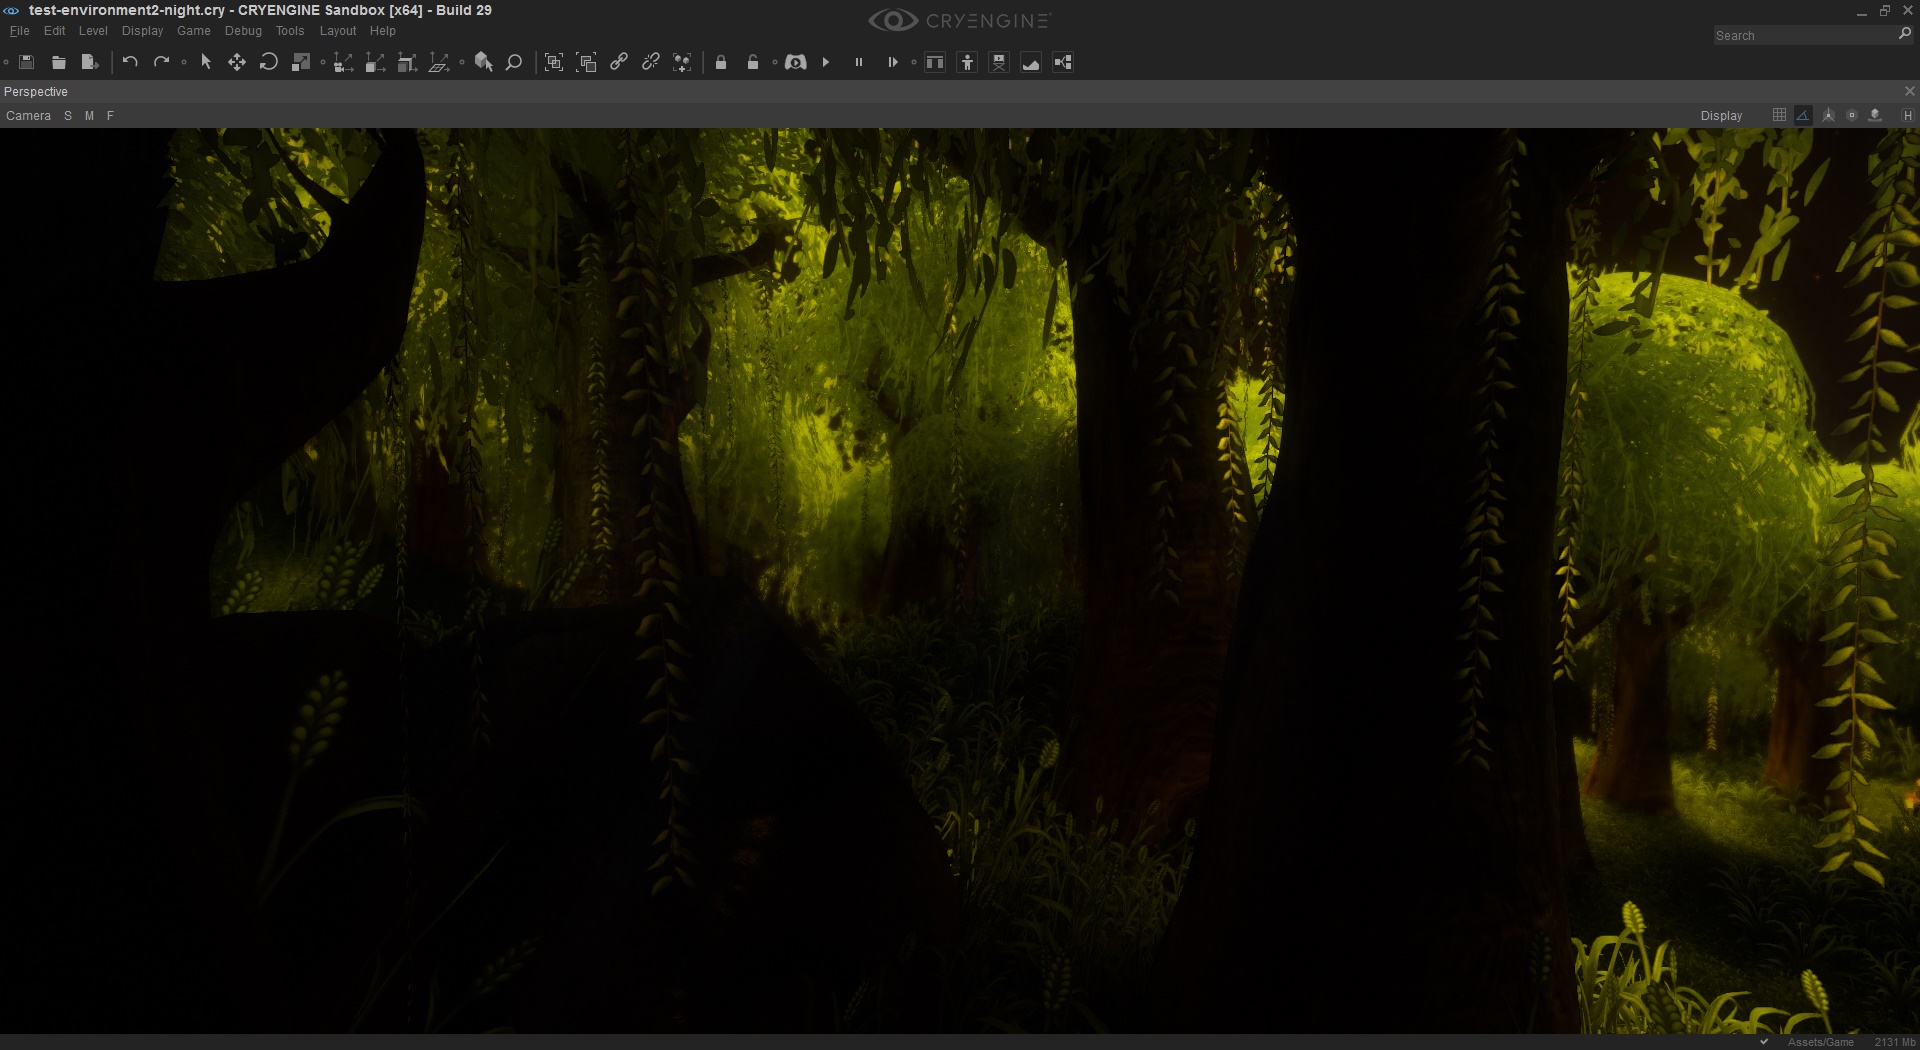Screen dimensions: 1920x1050
Task: Open the Debug menu
Action: pos(243,31)
